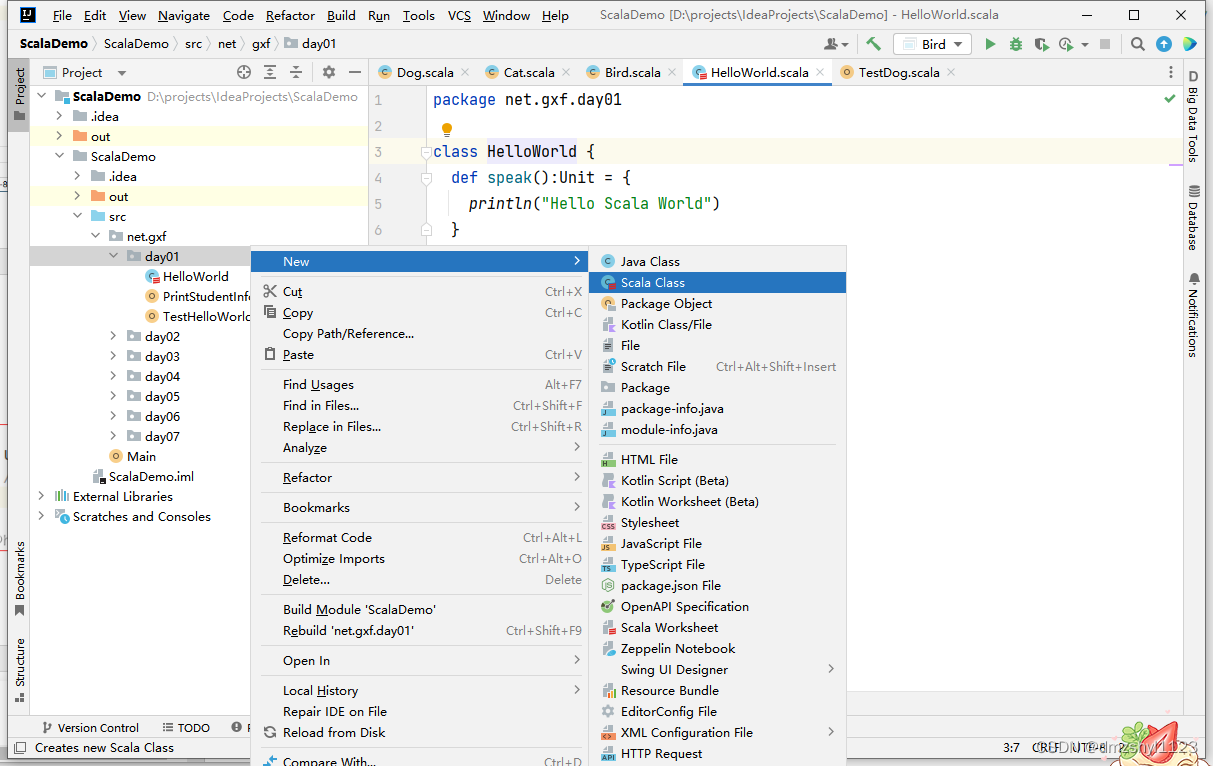This screenshot has width=1213, height=766.
Task: Click the gxf breadcrumb in the navigation bar
Action: pyautogui.click(x=261, y=44)
